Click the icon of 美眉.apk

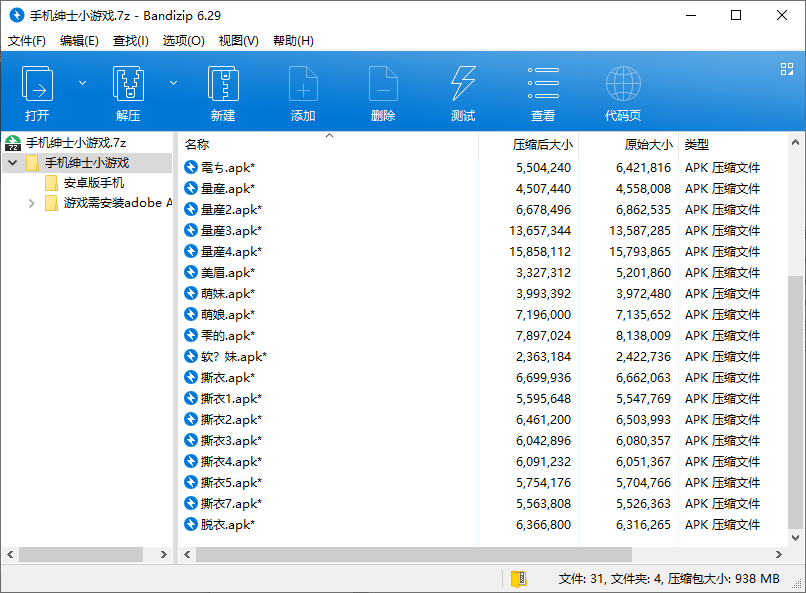[191, 272]
